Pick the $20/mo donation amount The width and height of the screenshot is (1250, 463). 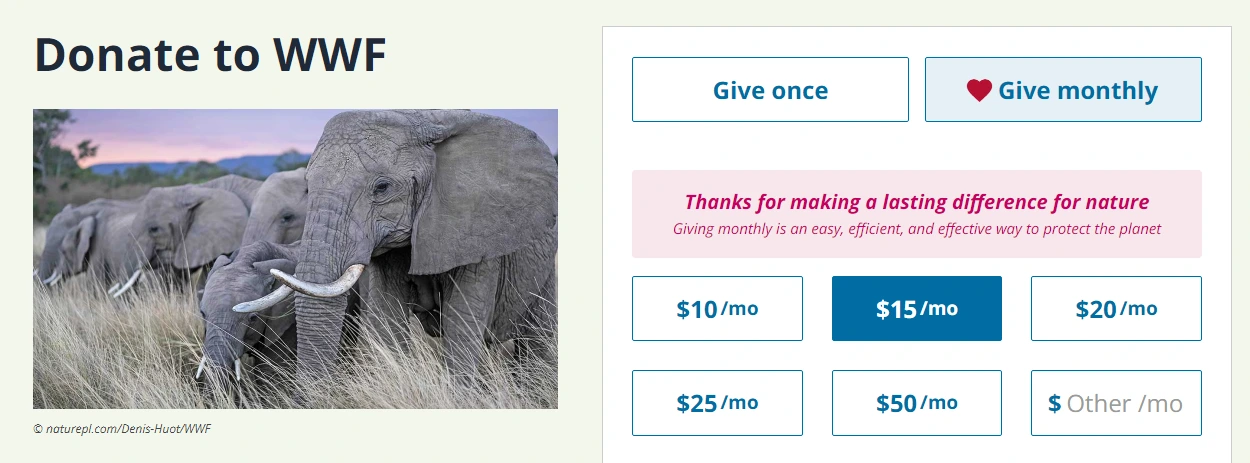1116,309
